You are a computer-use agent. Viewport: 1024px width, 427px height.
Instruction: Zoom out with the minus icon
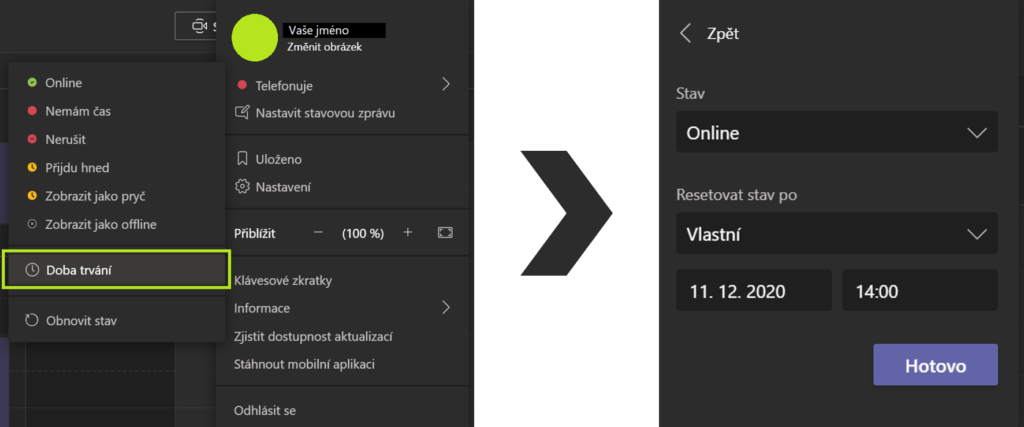click(x=318, y=233)
